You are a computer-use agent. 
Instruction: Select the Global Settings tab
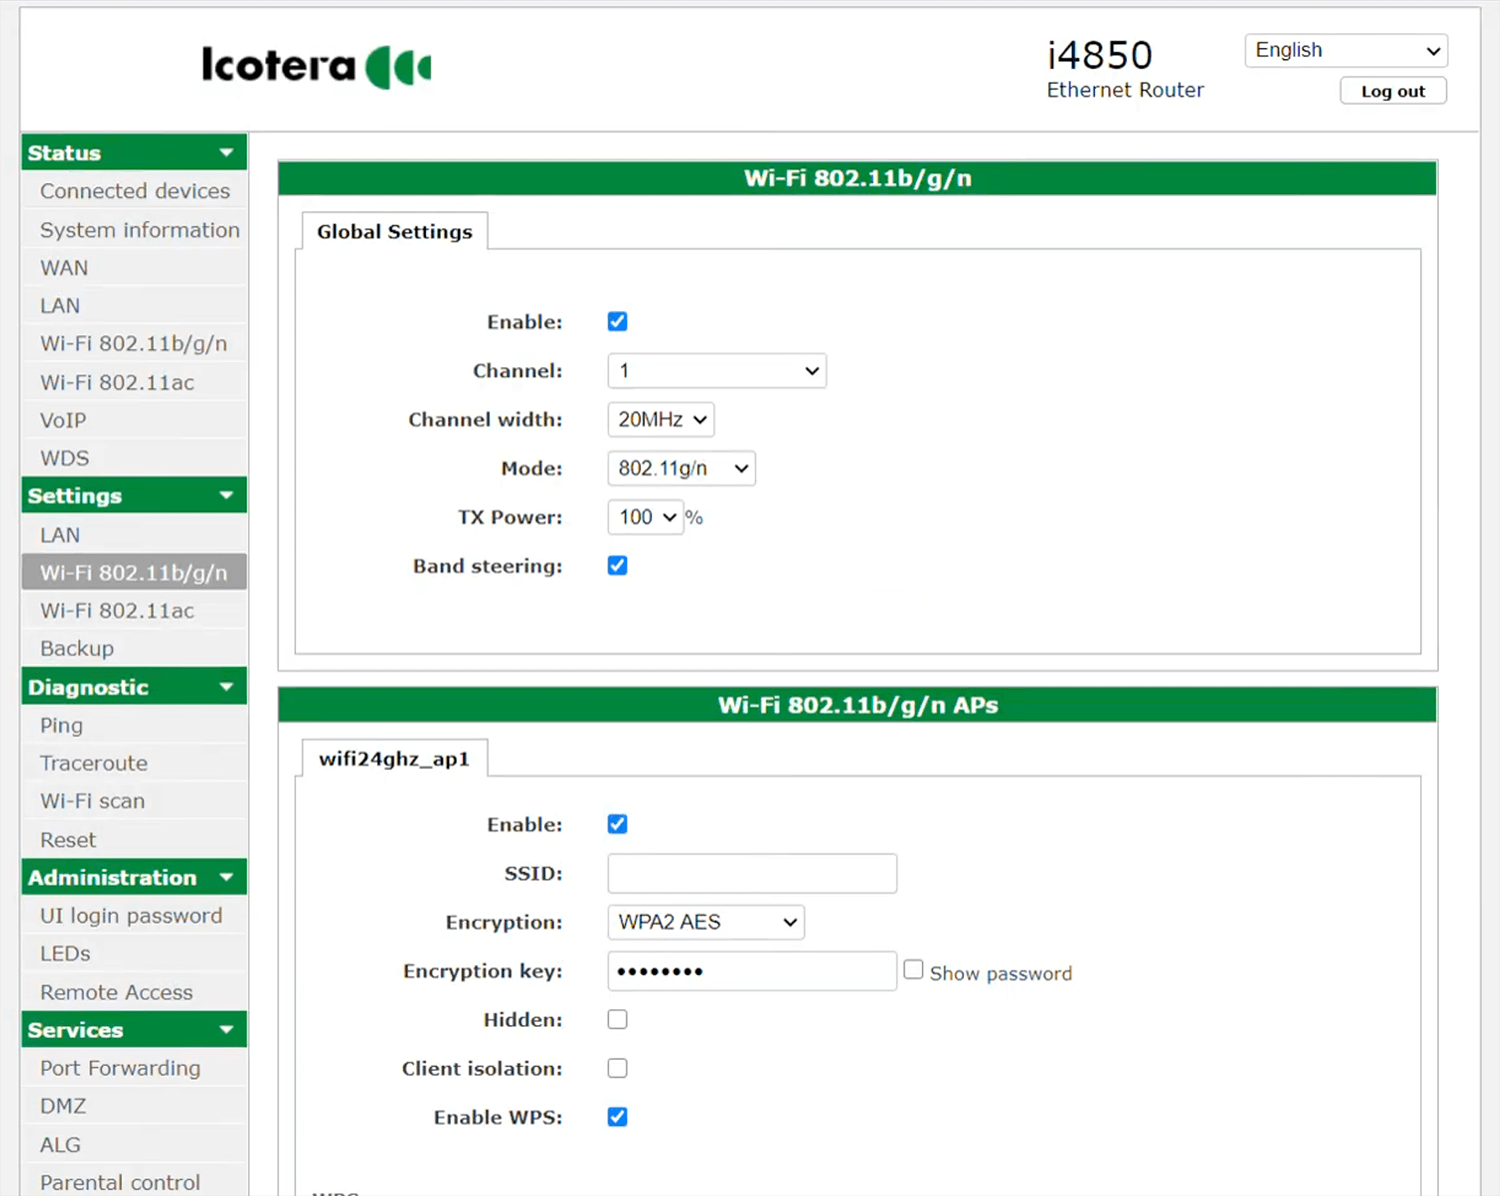394,232
